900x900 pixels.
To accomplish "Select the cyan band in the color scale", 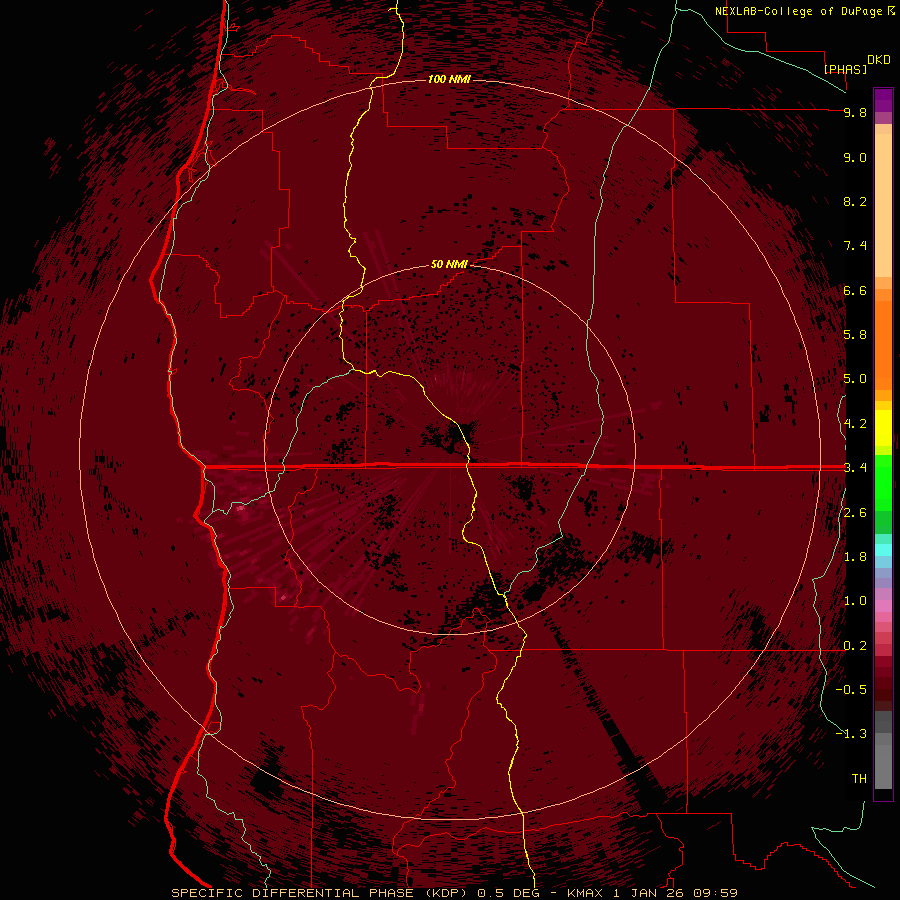I will point(883,550).
